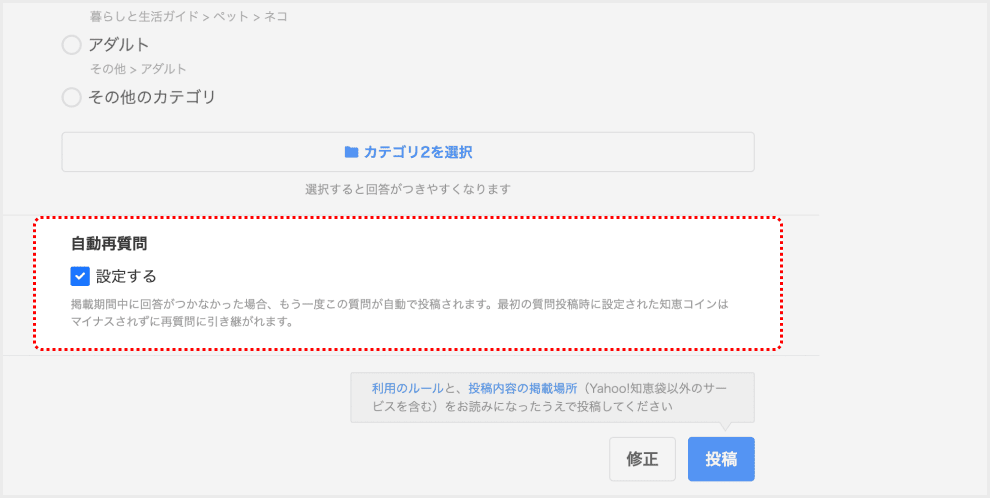Click the blue 投稿 button

pos(721,459)
